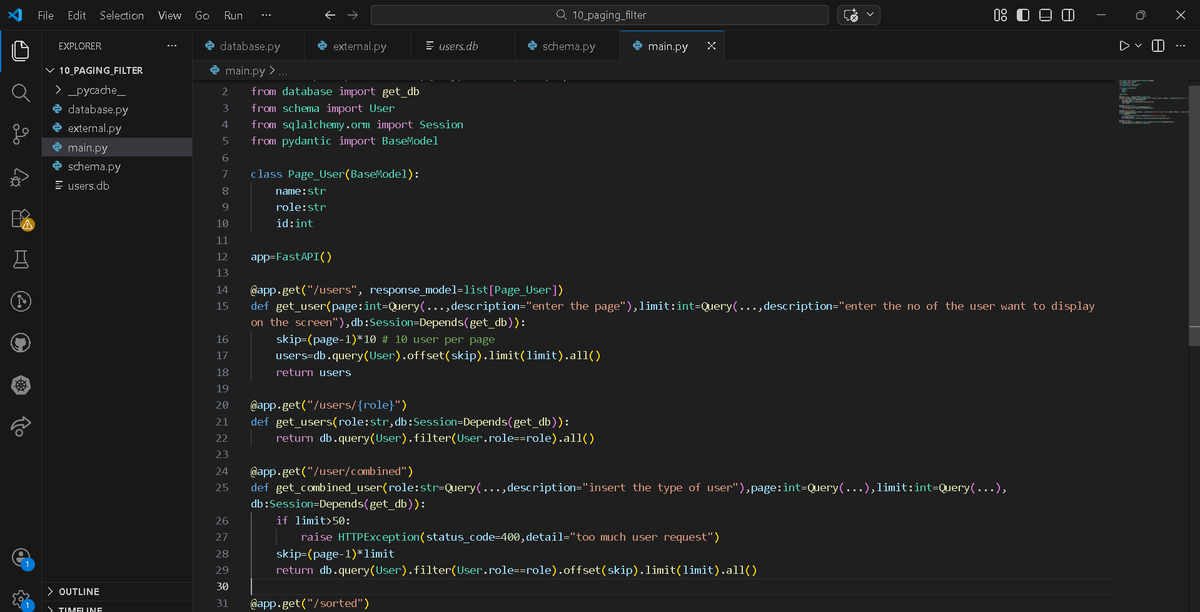
Task: Open editor More Actions ellipsis
Action: point(1179,46)
